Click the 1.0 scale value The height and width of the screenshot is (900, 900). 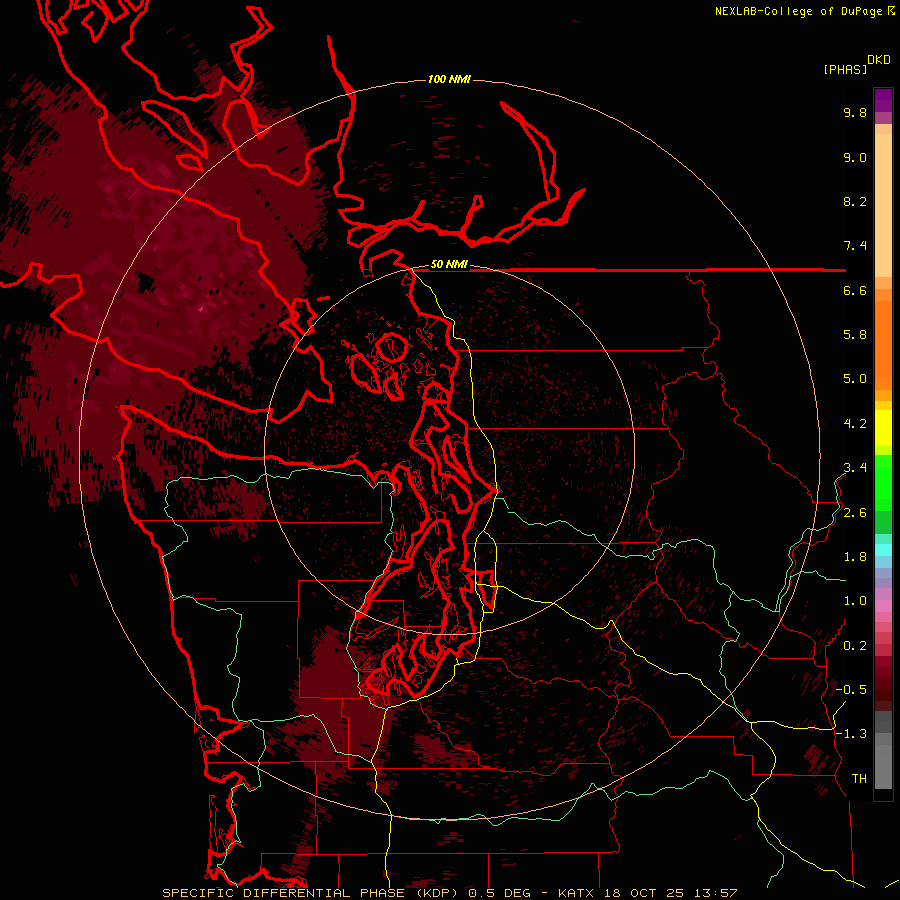click(x=855, y=601)
